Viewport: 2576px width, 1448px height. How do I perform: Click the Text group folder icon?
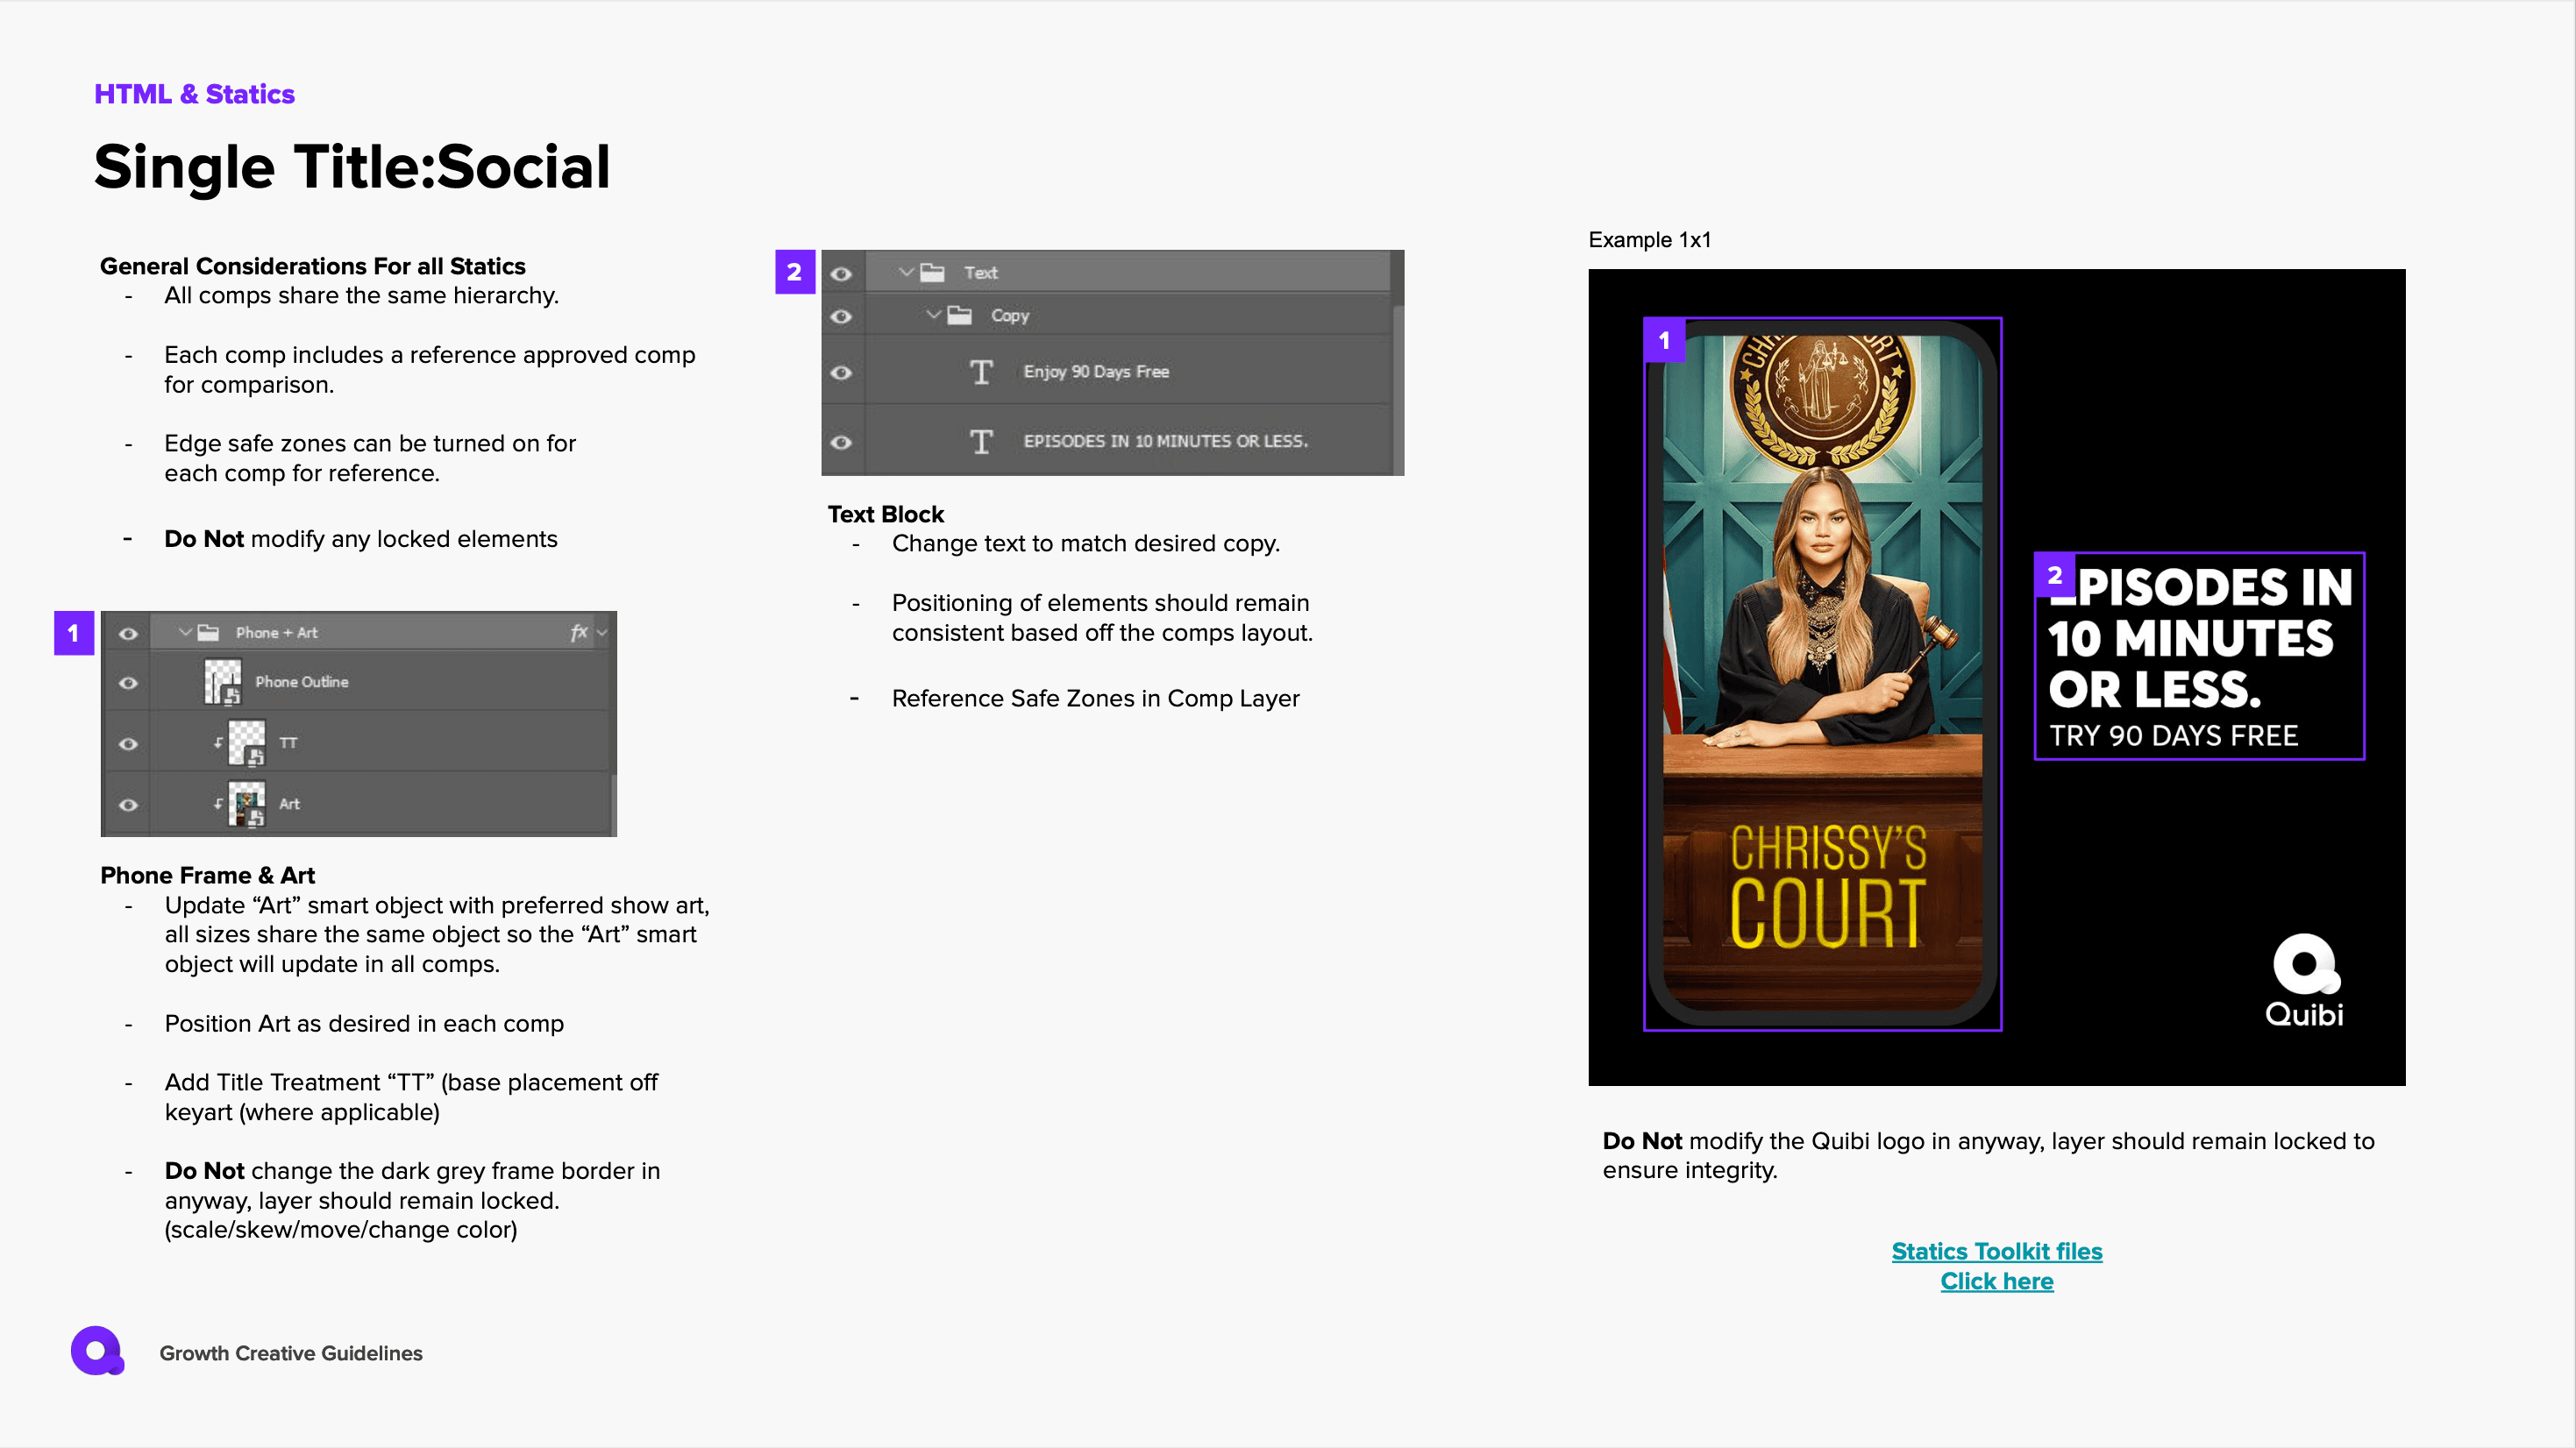(933, 272)
